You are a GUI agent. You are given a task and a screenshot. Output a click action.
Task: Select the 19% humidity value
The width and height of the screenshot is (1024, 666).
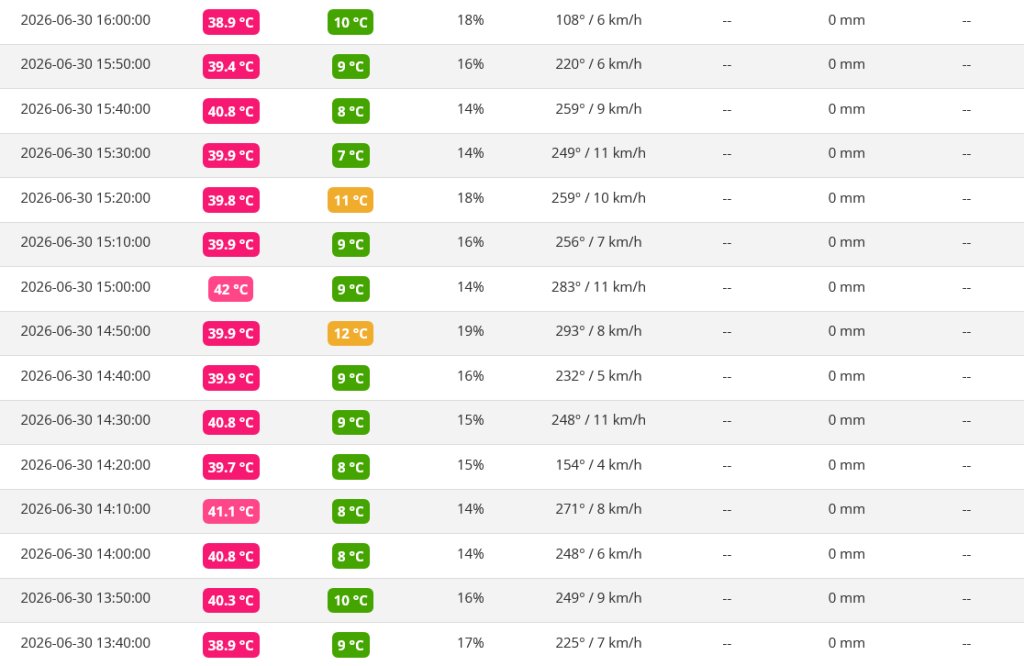(x=470, y=331)
